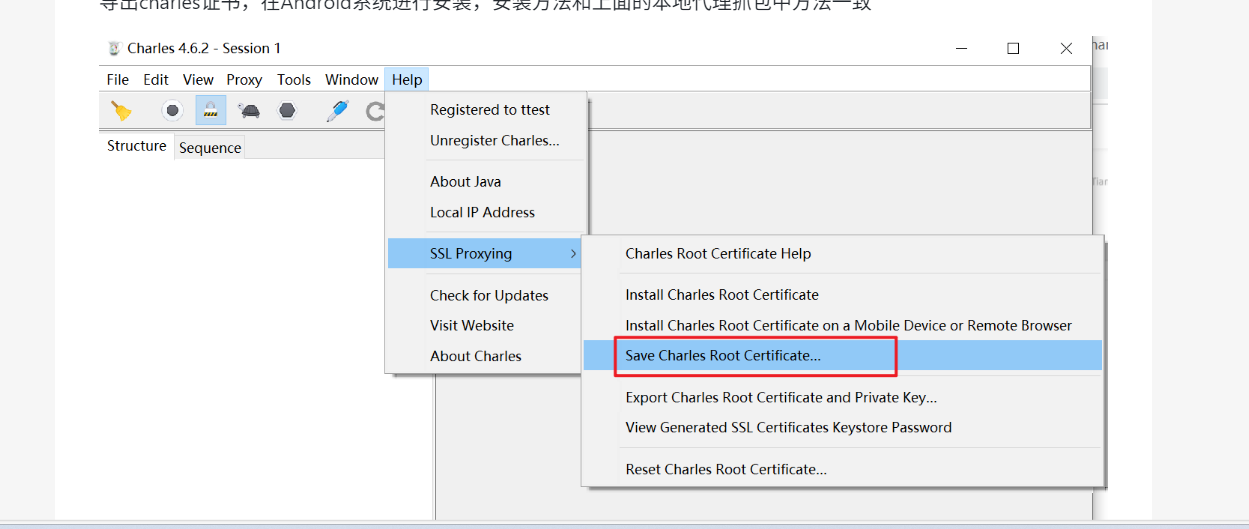Screen dimensions: 1249x529
Task: Click the Charles teapot title bar icon
Action: pos(113,48)
